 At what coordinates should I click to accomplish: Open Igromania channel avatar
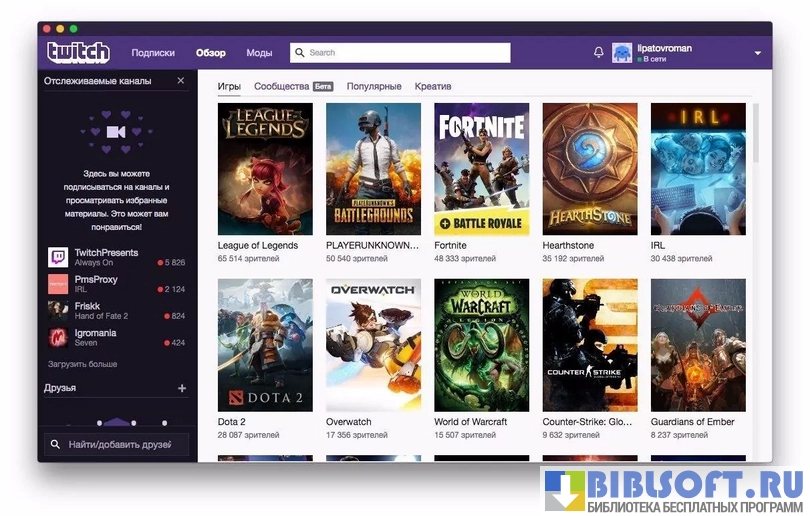tap(58, 337)
